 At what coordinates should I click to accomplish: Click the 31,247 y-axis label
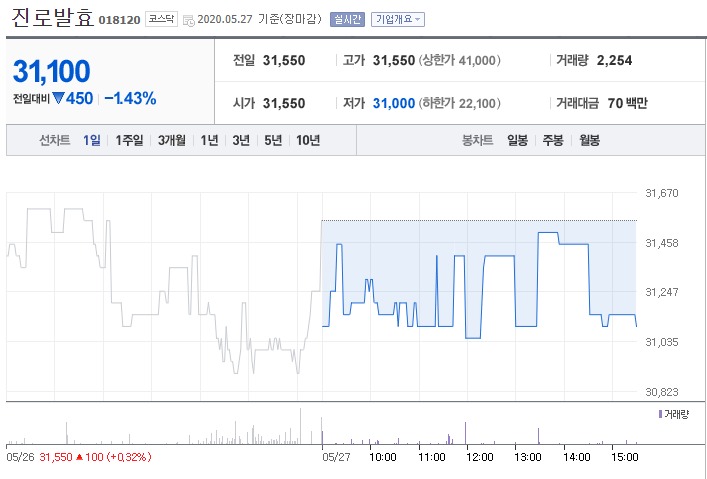pyautogui.click(x=661, y=292)
